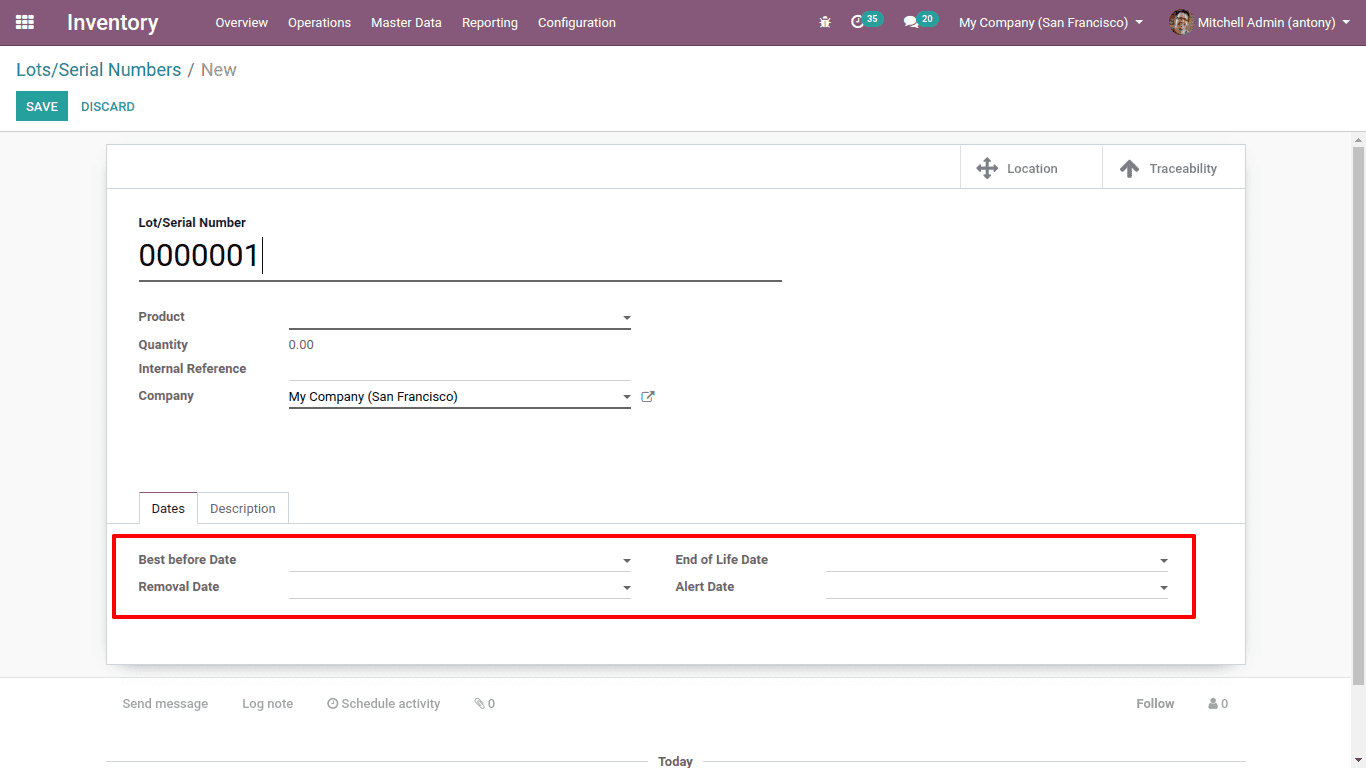Screen dimensions: 1366x768
Task: Open activities clock icon with 35 badge
Action: click(x=866, y=21)
